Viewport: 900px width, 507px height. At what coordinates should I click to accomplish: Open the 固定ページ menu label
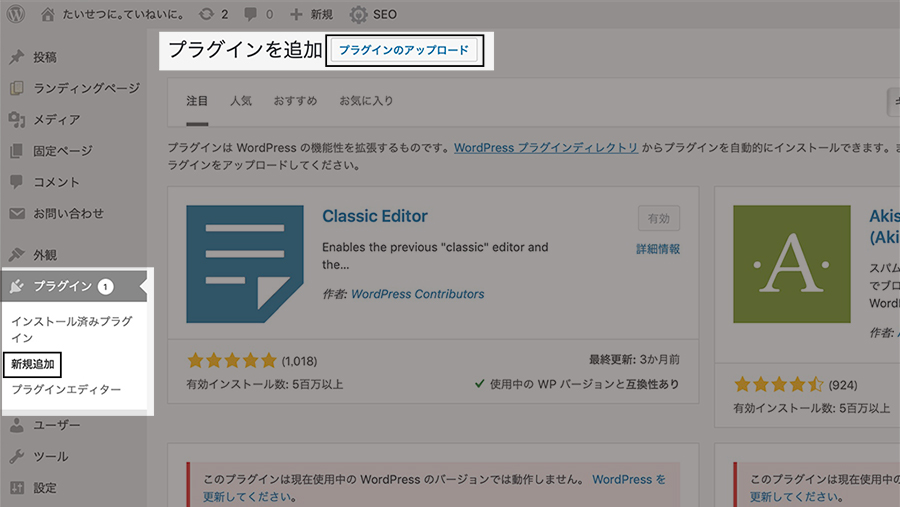tap(63, 150)
